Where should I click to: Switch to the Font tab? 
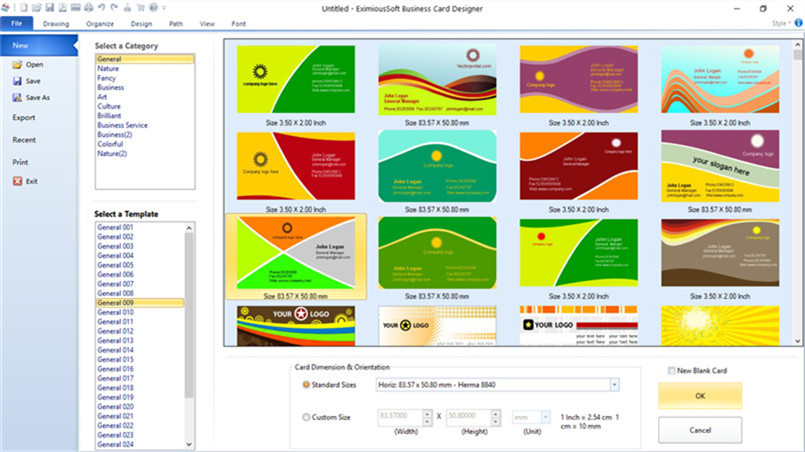[x=239, y=24]
